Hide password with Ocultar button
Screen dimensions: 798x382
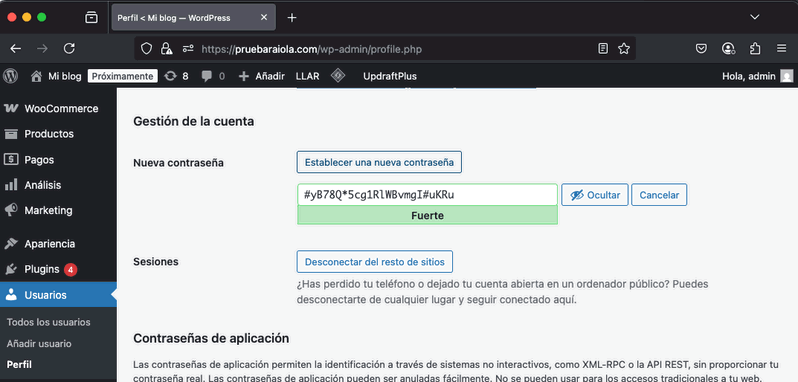tap(595, 195)
